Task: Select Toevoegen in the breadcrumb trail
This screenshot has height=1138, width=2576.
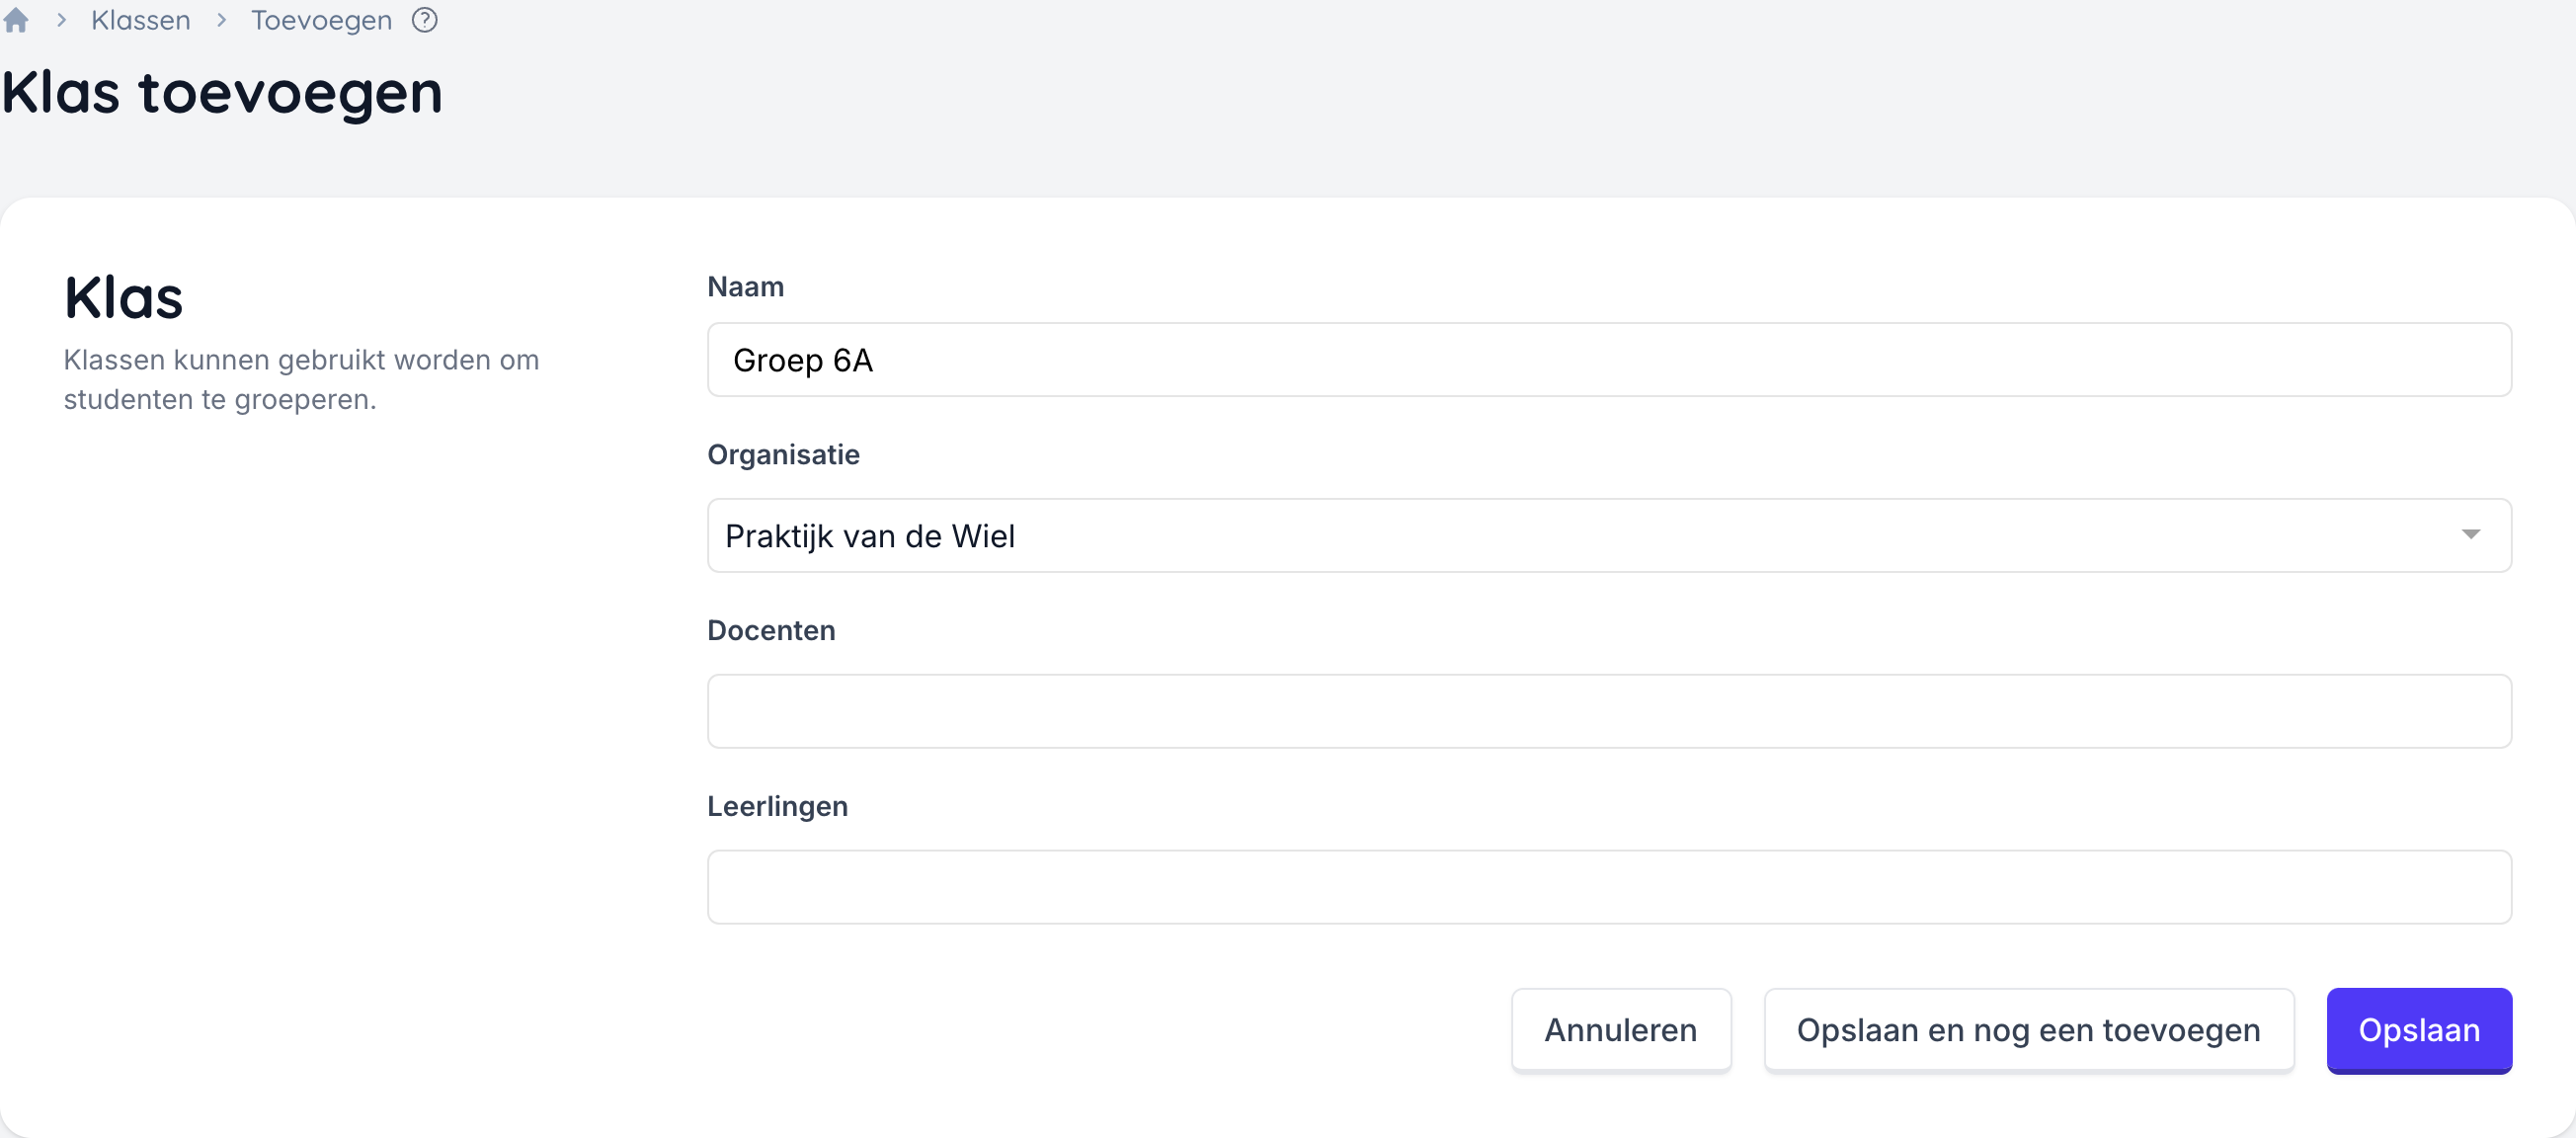Action: point(320,20)
